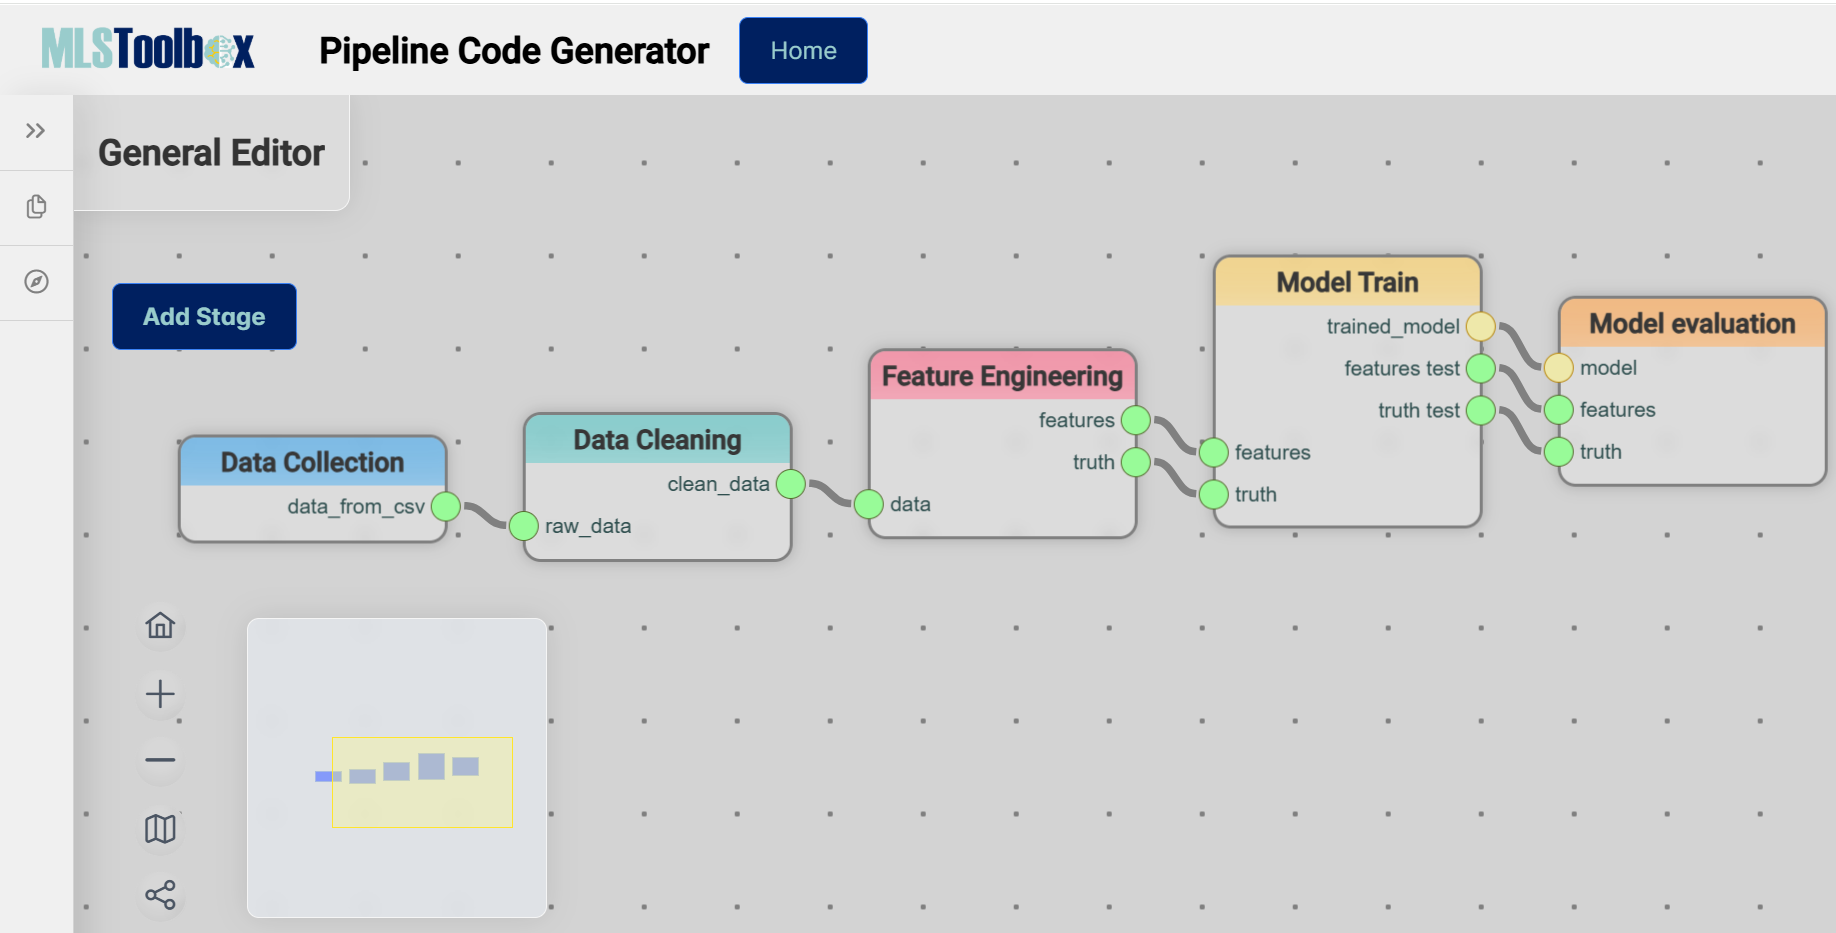
Task: Click the features test output port
Action: pyautogui.click(x=1481, y=368)
